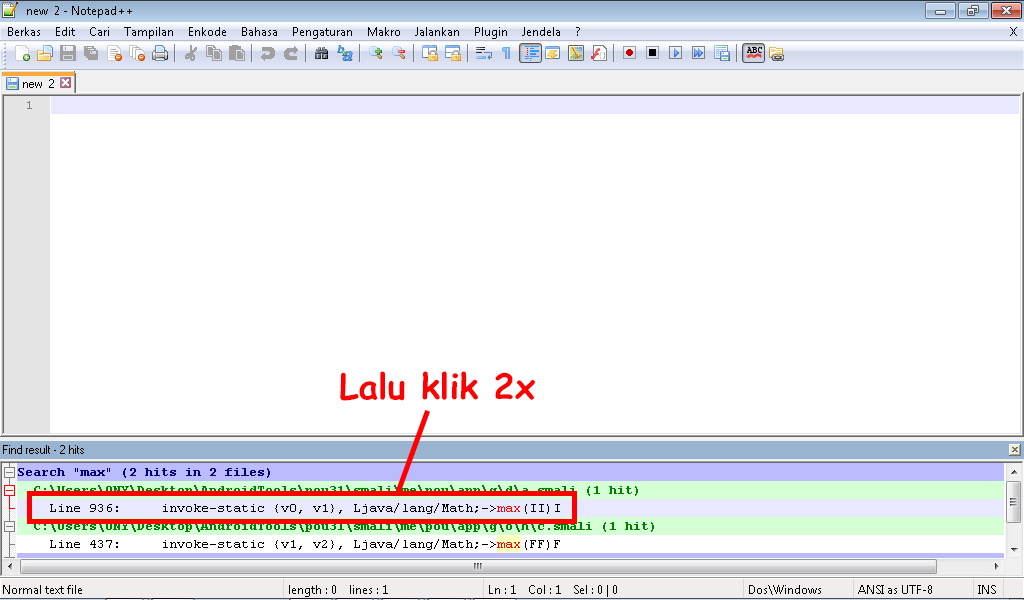The image size is (1024, 600).
Task: Click the Copy toolbar icon
Action: (x=214, y=54)
